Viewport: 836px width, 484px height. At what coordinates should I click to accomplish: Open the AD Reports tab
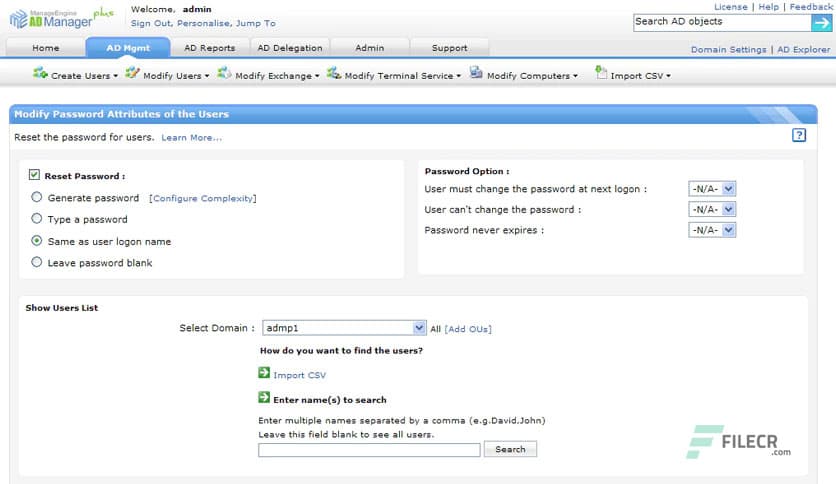click(x=210, y=48)
